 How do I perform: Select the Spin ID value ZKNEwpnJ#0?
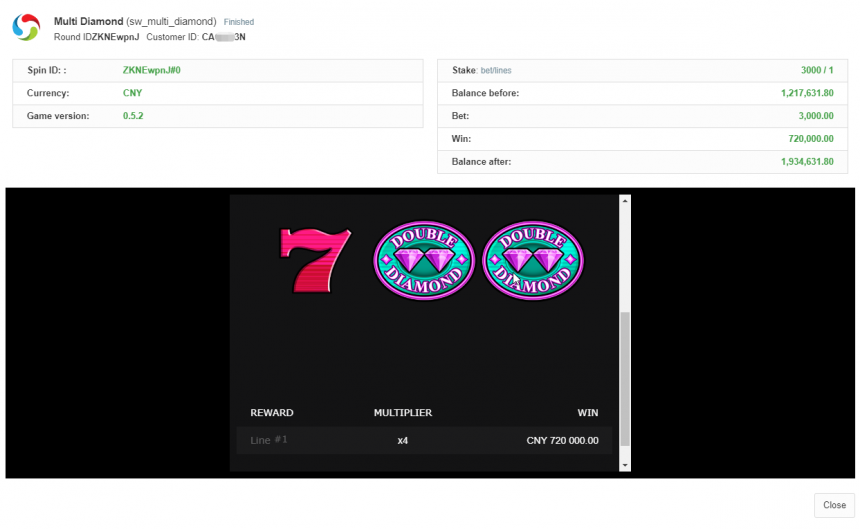pos(152,70)
